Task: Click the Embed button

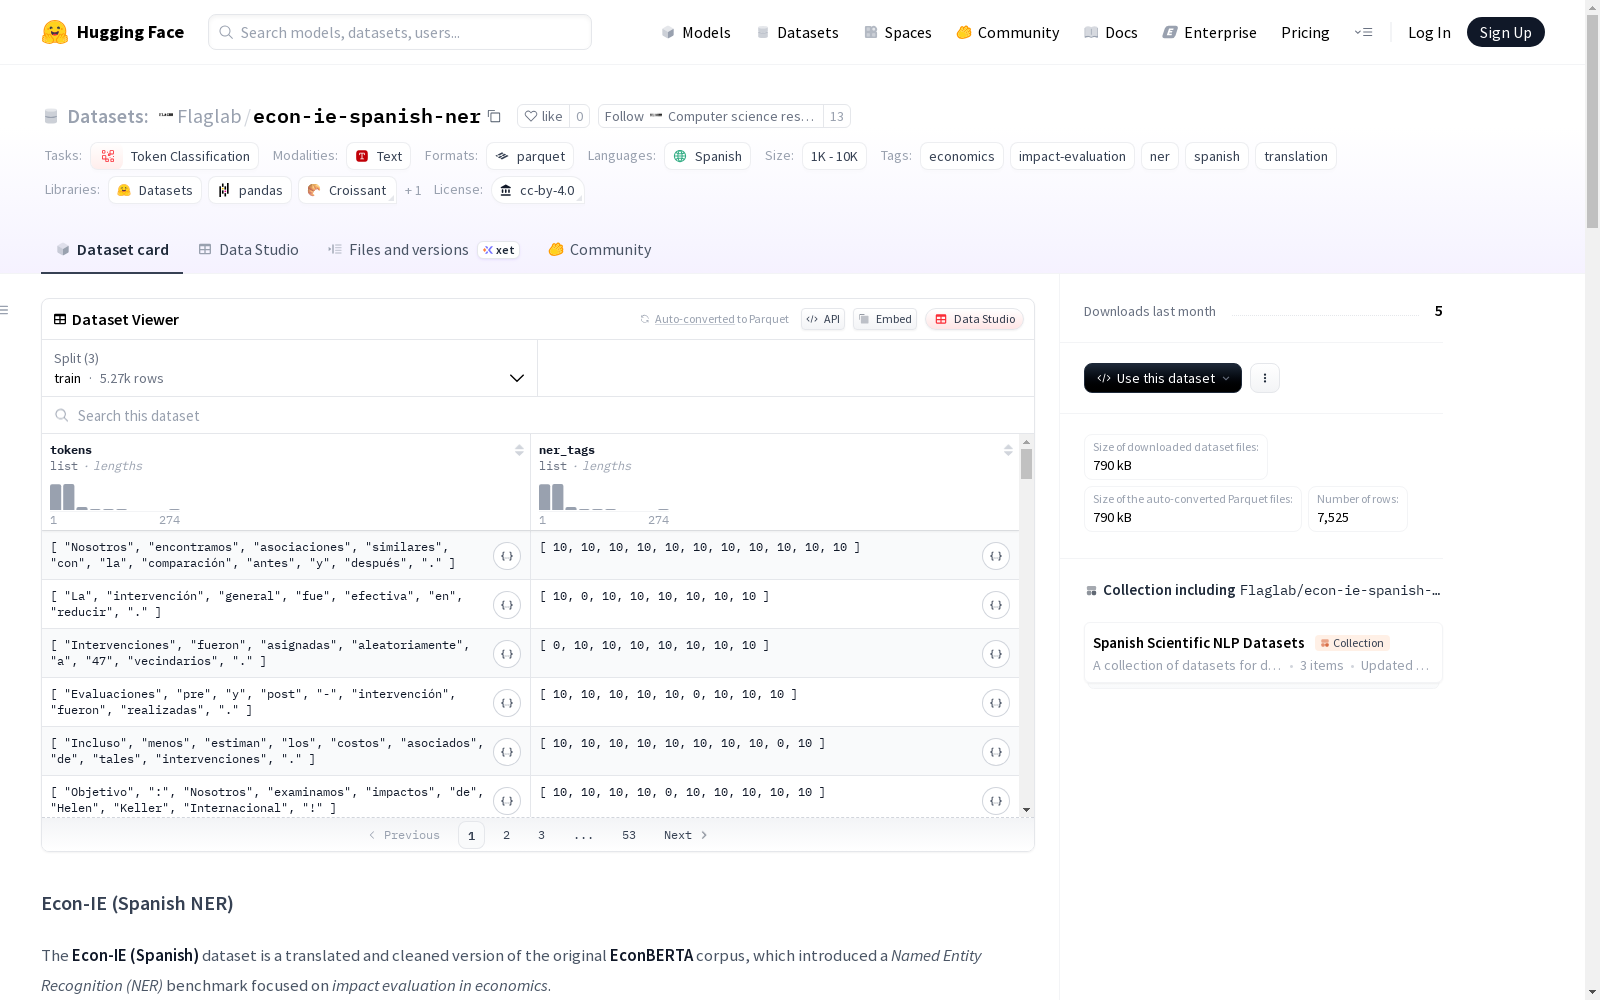Action: pos(885,319)
